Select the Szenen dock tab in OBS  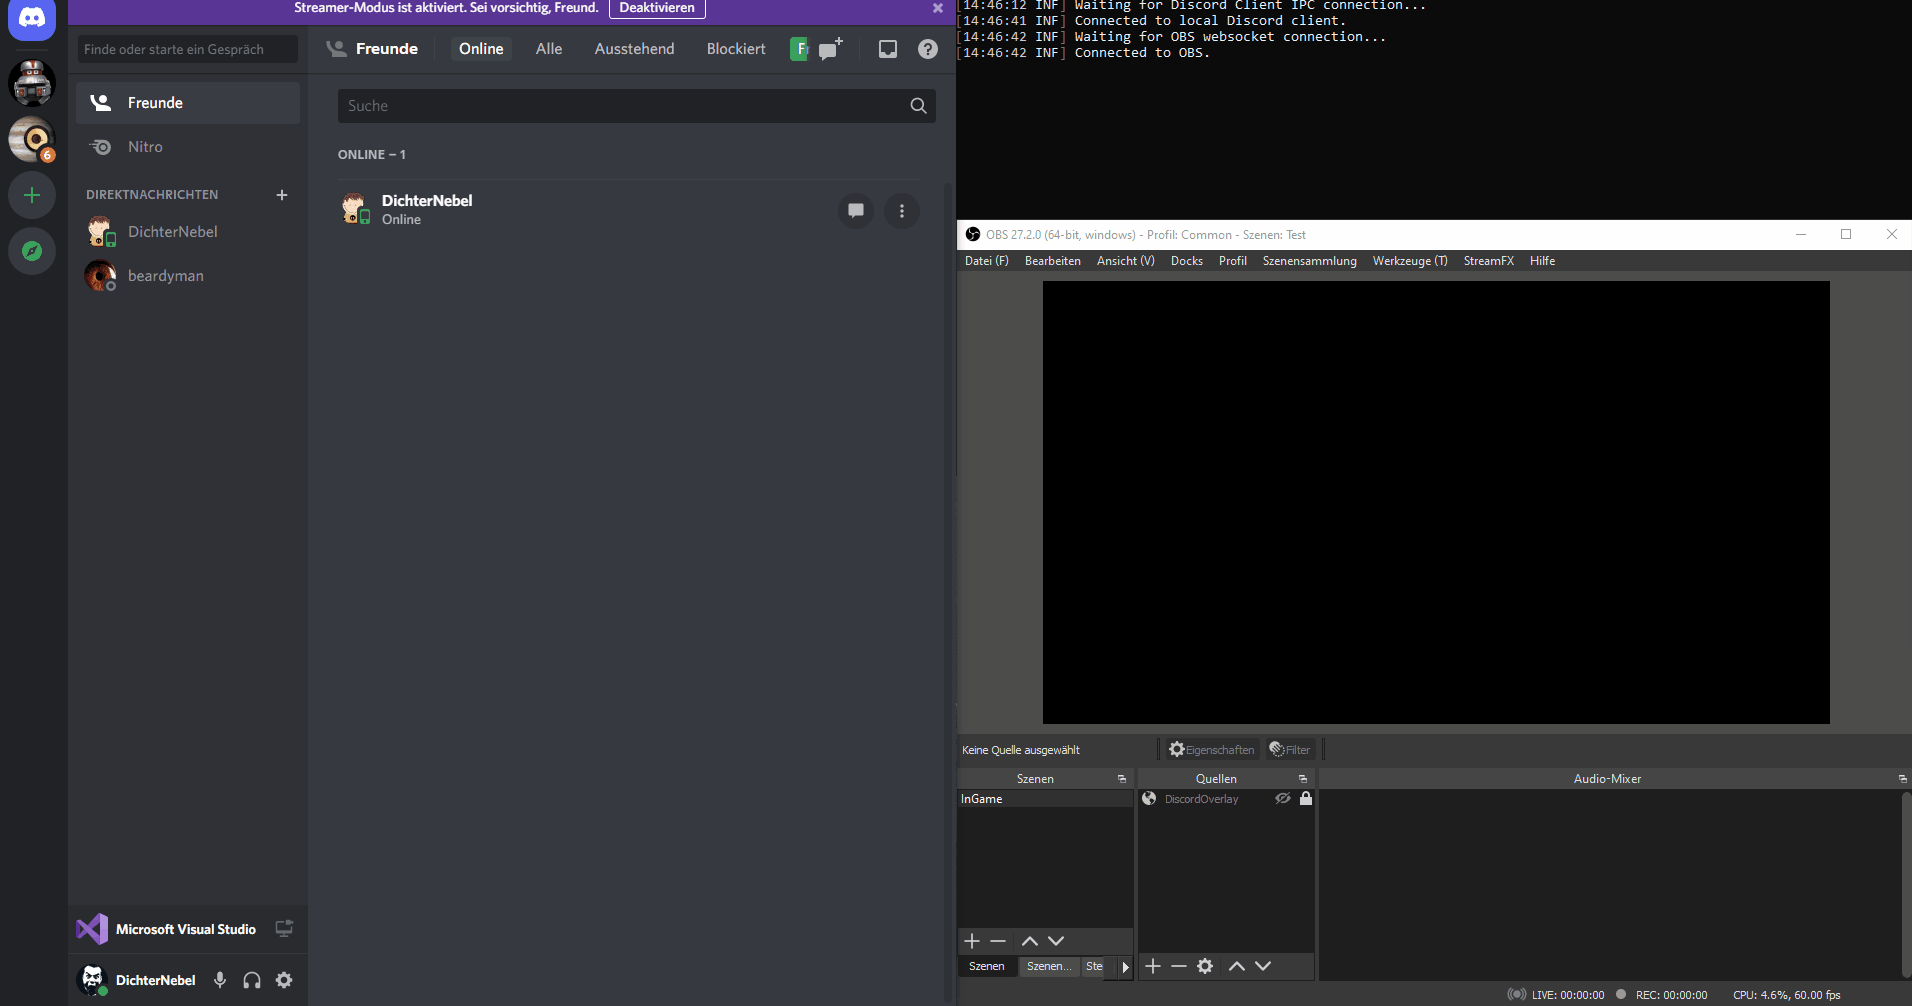(987, 966)
